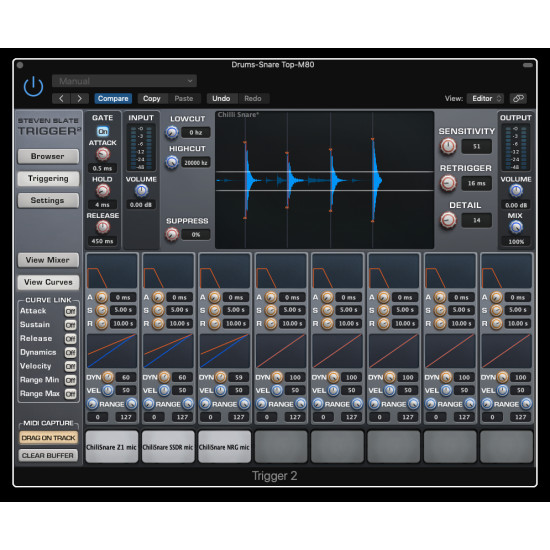Click the Lowcut value field 0 hz
Screen dimensions: 550x550
click(x=196, y=132)
